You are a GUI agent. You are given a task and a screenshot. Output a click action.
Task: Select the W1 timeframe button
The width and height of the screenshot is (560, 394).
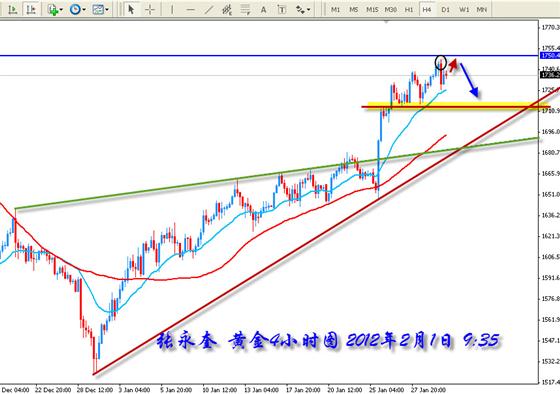coord(464,10)
